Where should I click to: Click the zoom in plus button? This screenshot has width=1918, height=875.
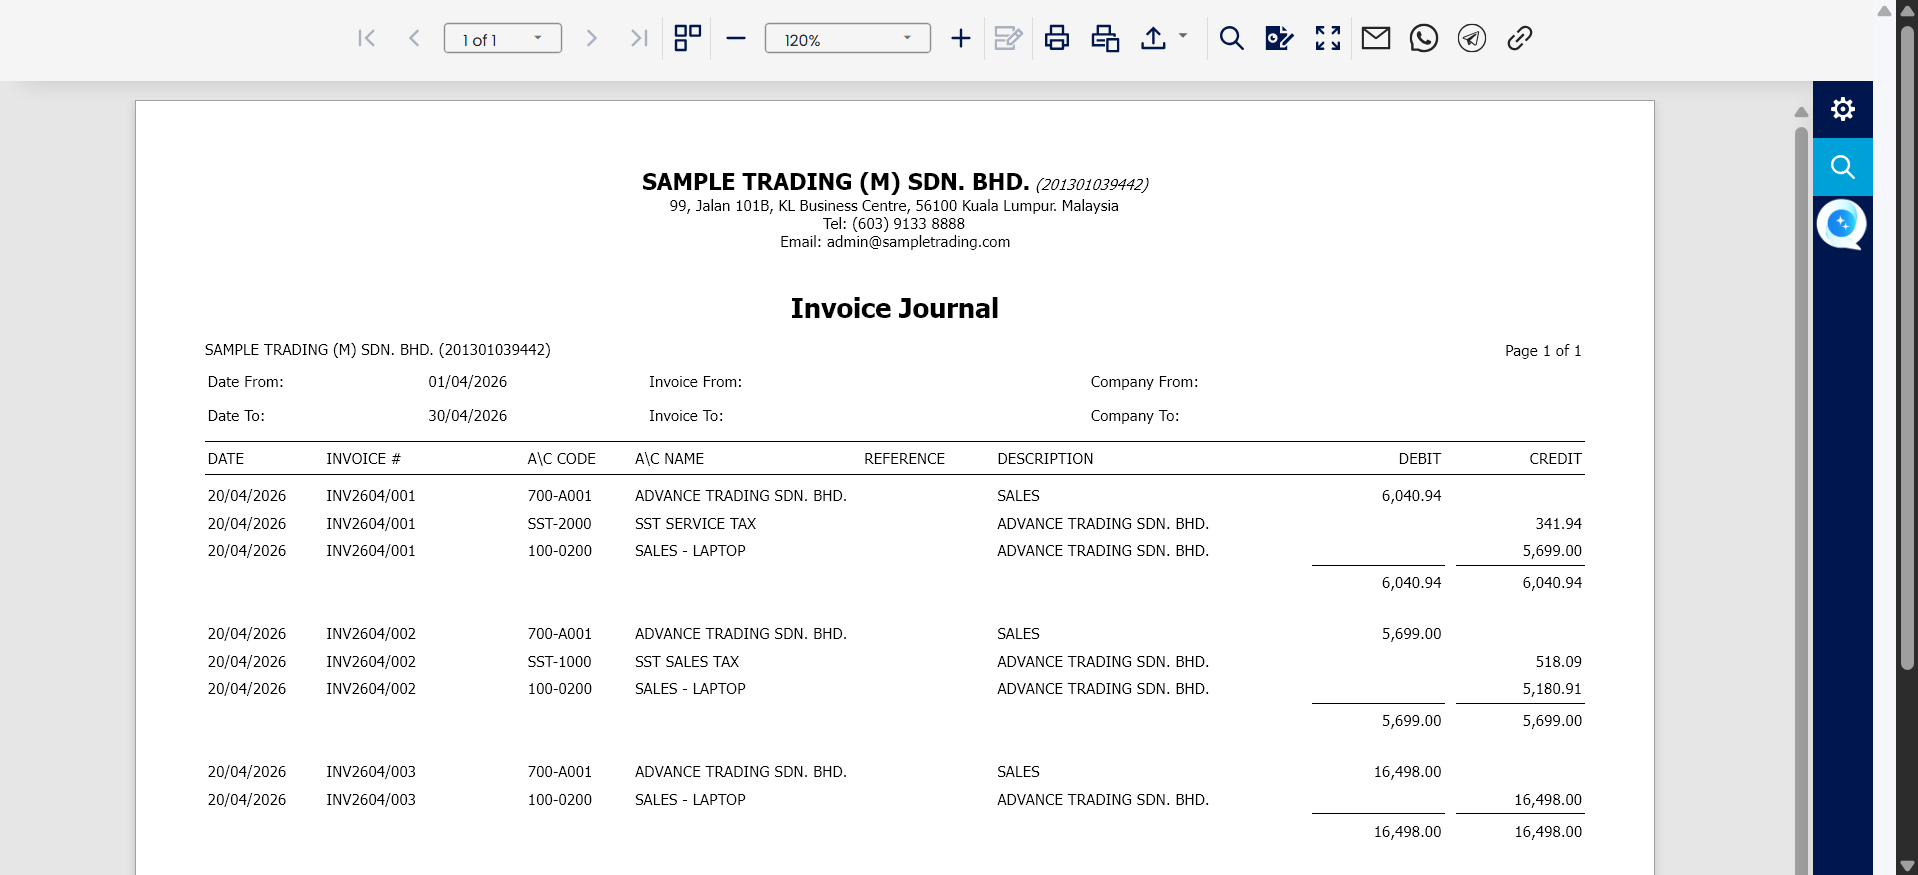[960, 39]
